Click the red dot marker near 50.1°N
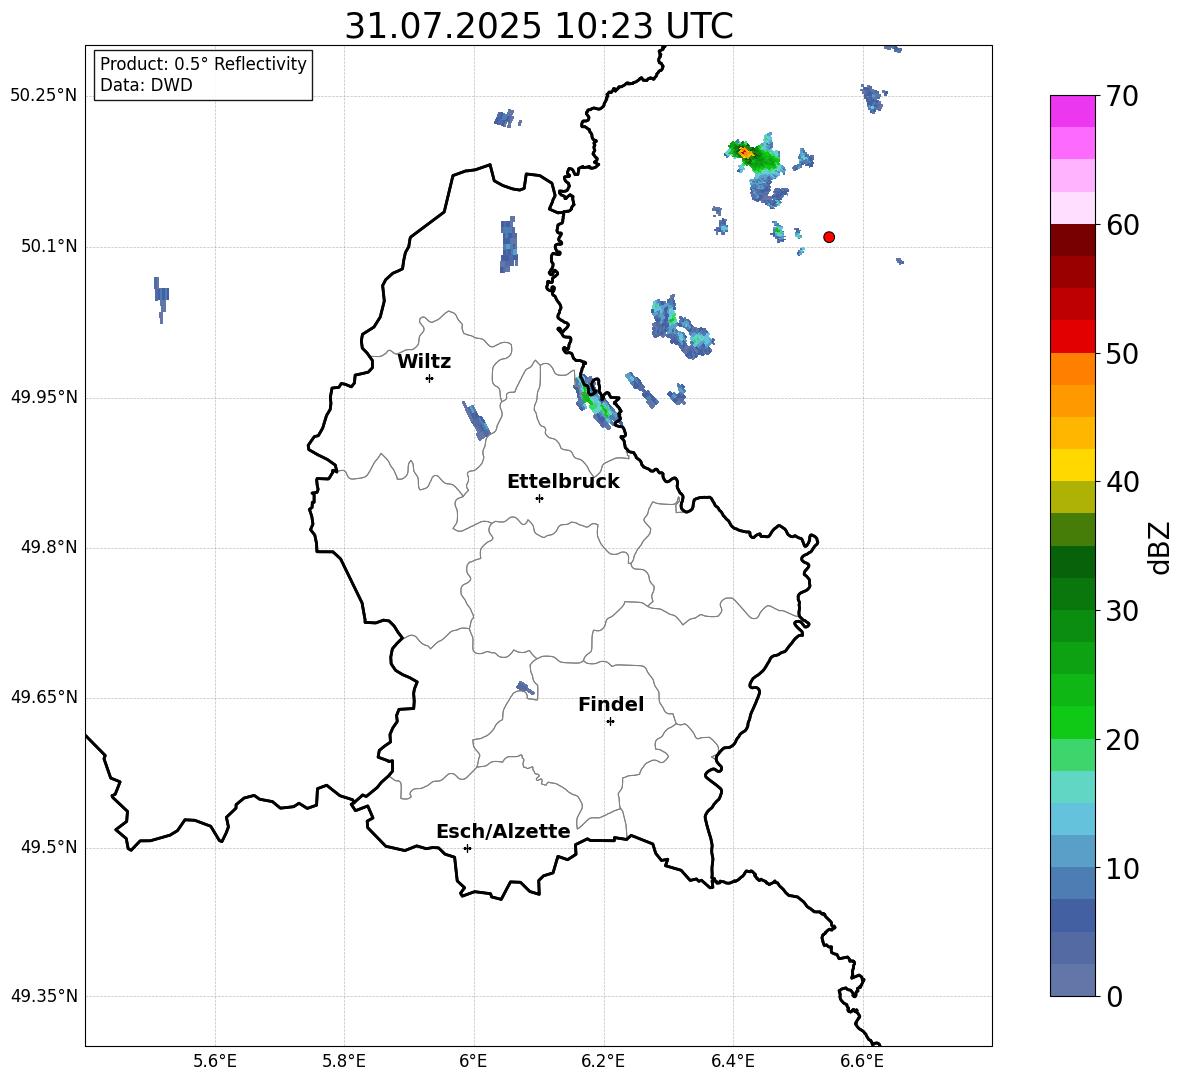This screenshot has height=1081, width=1184. [829, 237]
